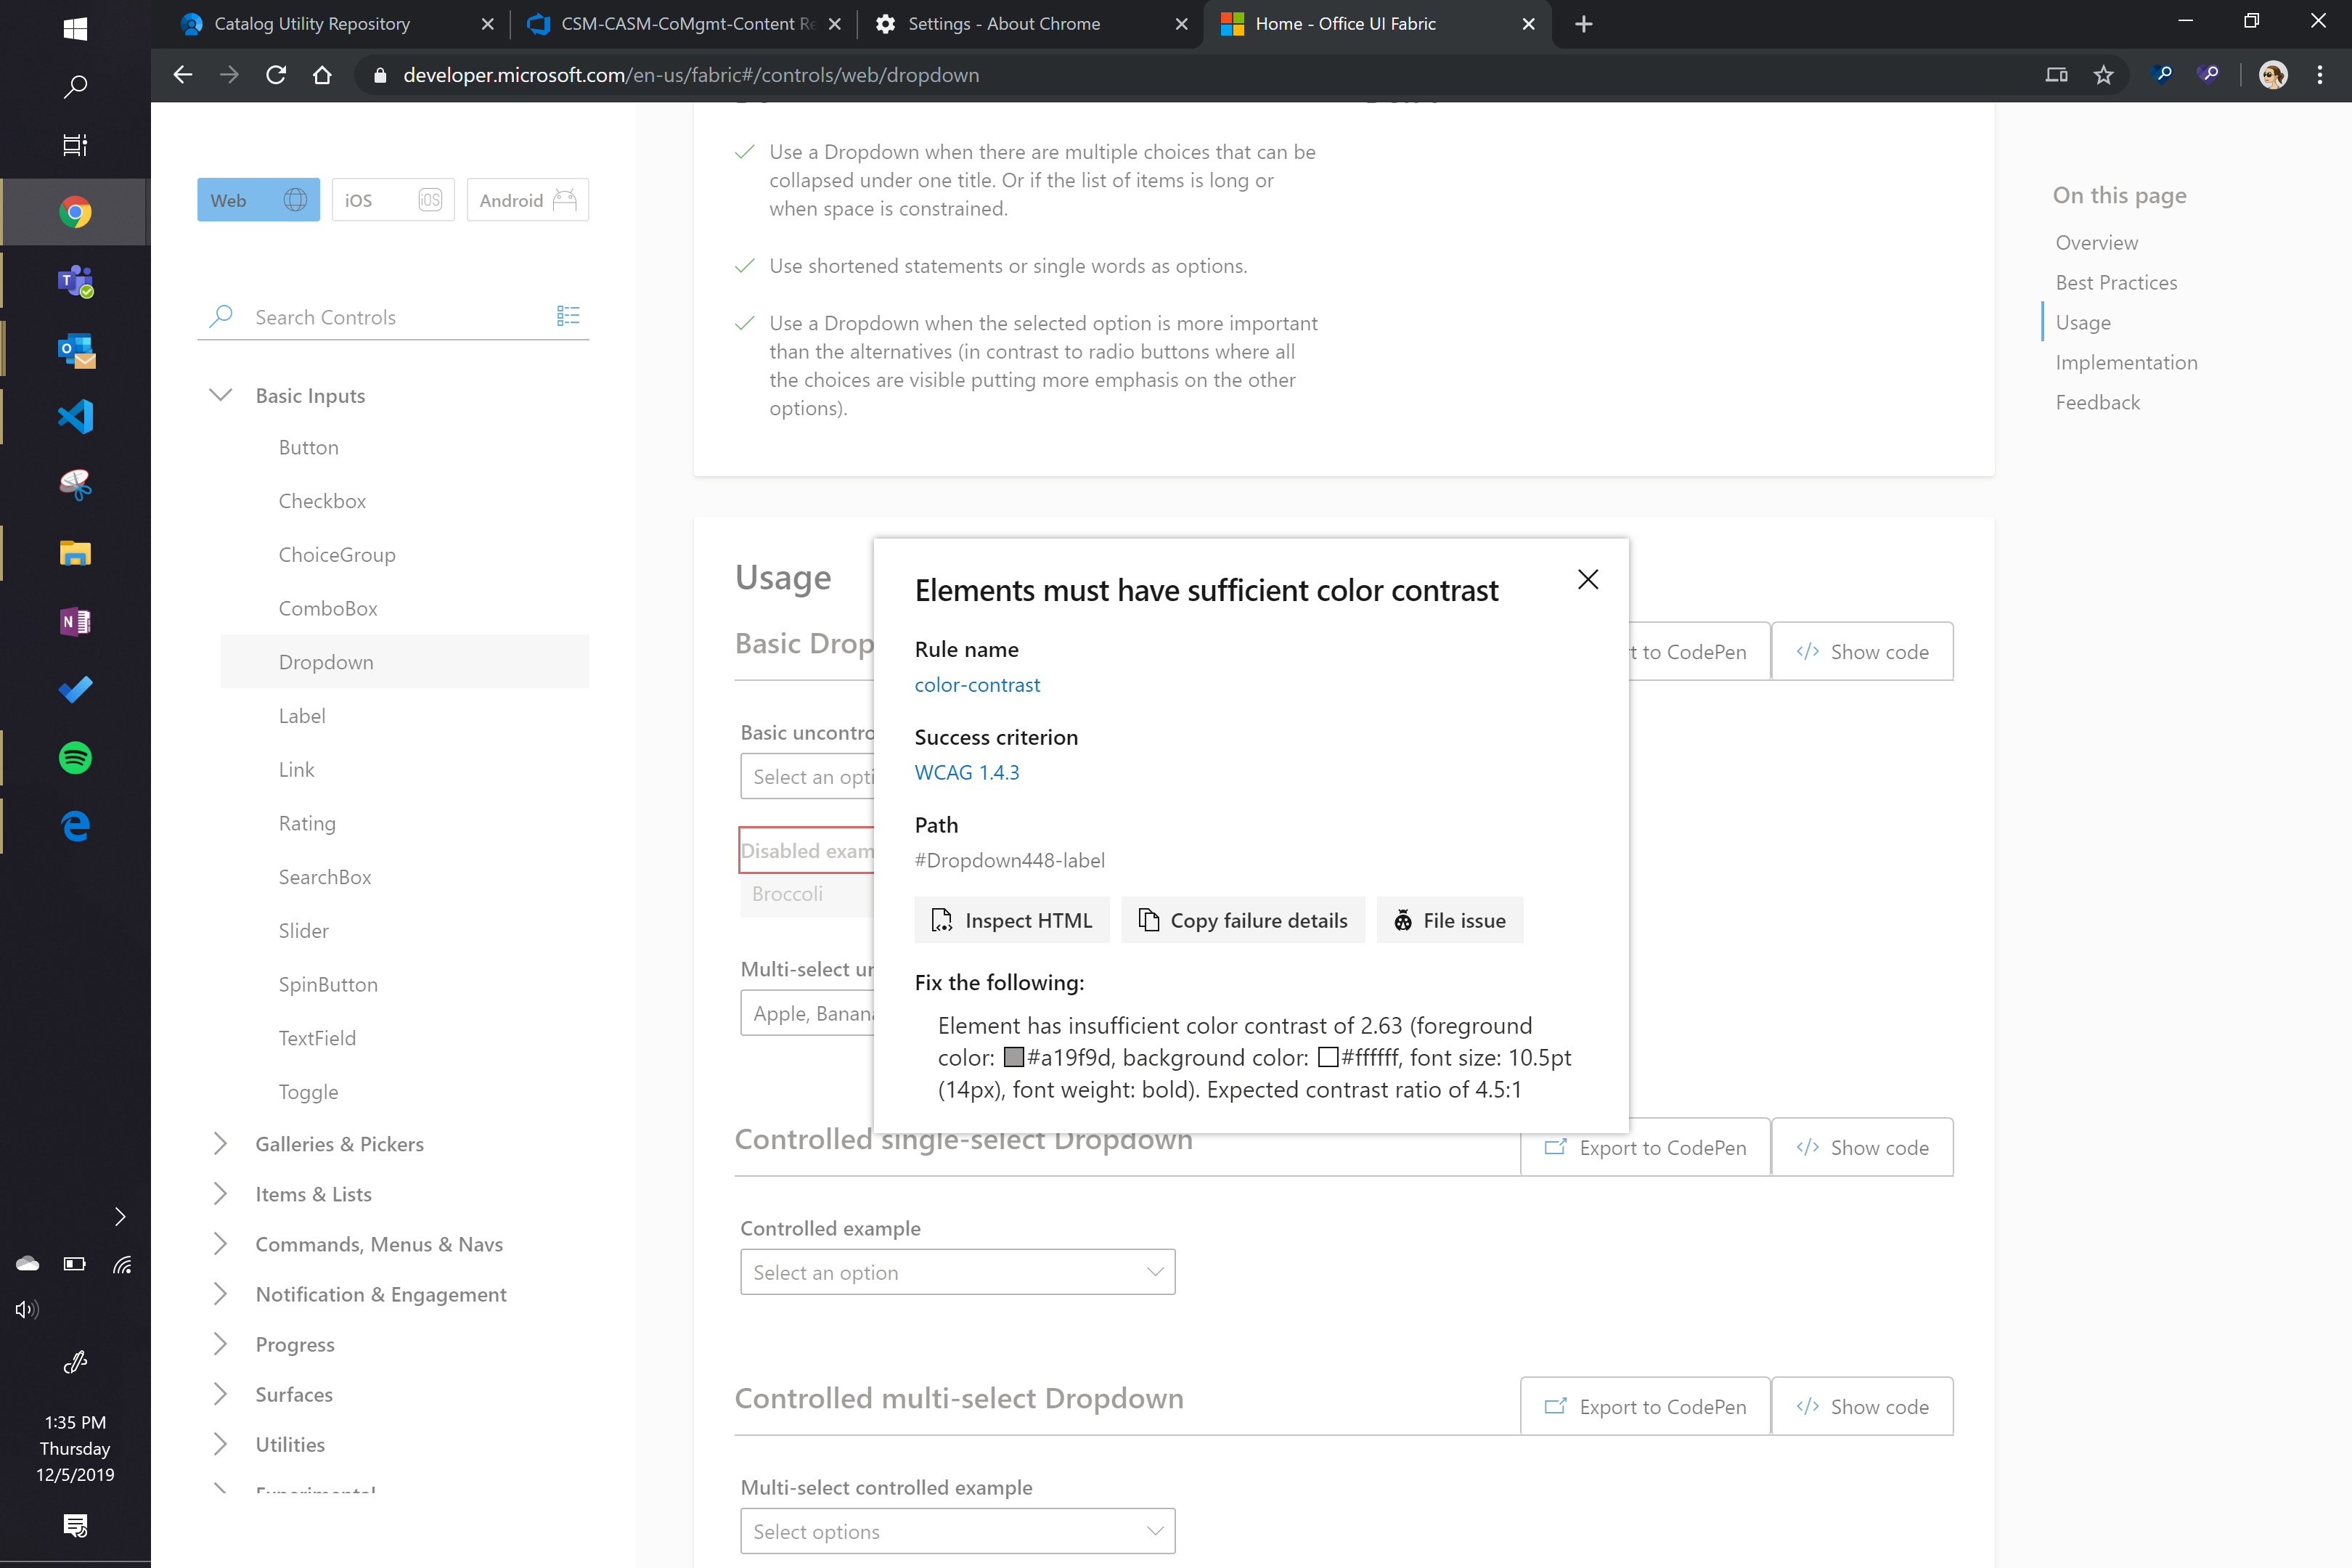The image size is (2352, 1568).
Task: Click the foreground color #a19f9d swatch
Action: pos(1014,1058)
